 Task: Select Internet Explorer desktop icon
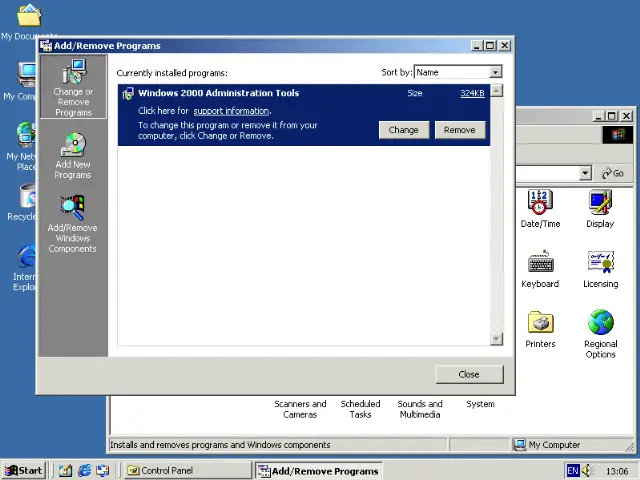[x=24, y=268]
